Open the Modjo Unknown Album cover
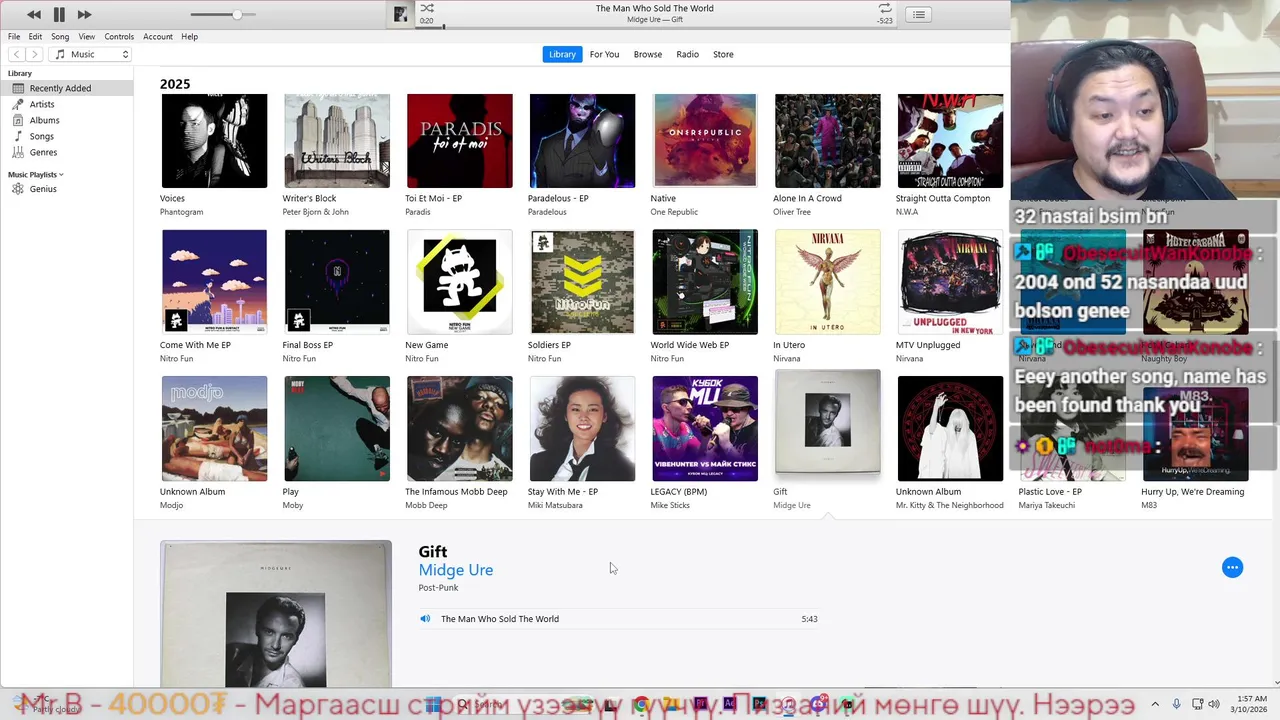Screen dimensions: 1280x720 tap(214, 428)
